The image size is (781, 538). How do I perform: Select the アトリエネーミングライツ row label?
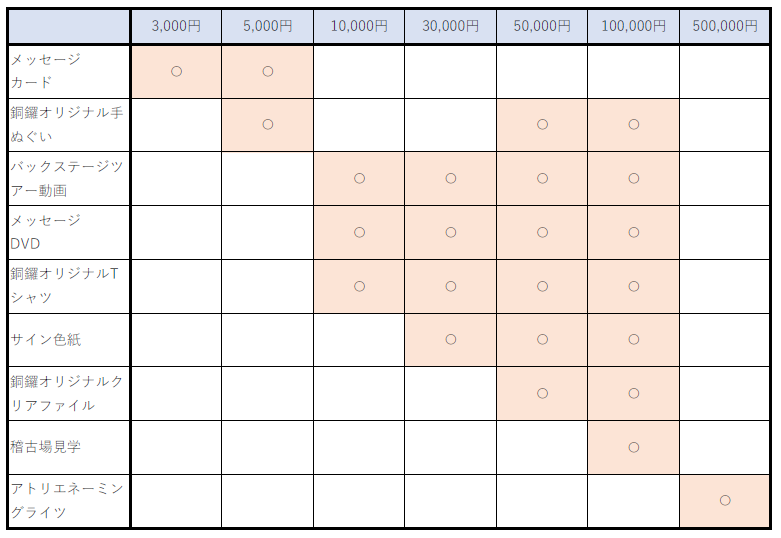coord(68,500)
